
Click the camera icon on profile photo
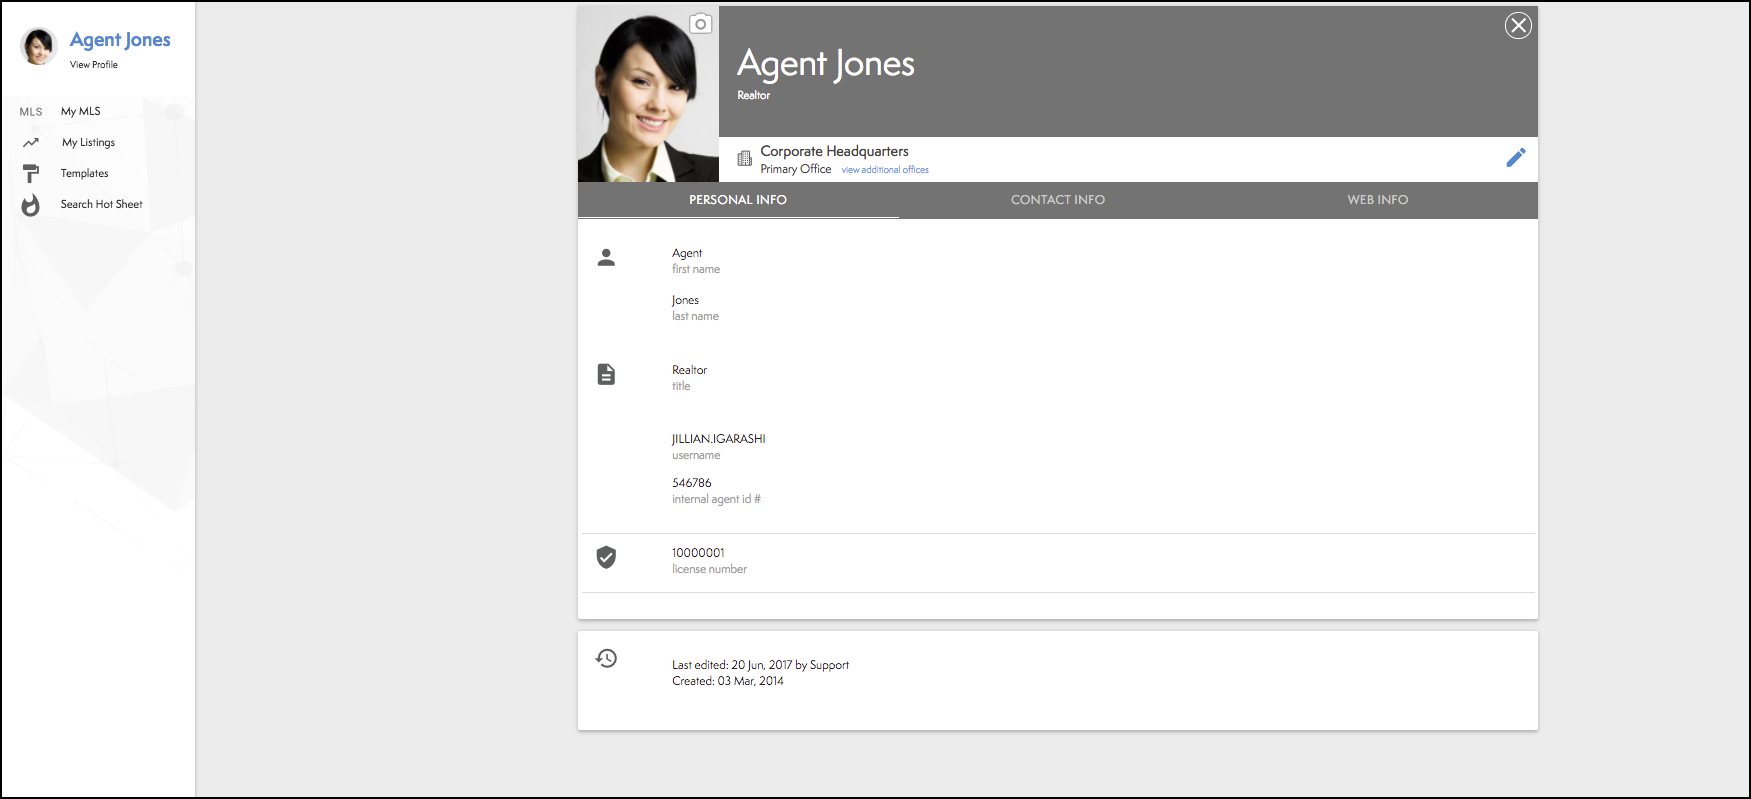coord(700,24)
